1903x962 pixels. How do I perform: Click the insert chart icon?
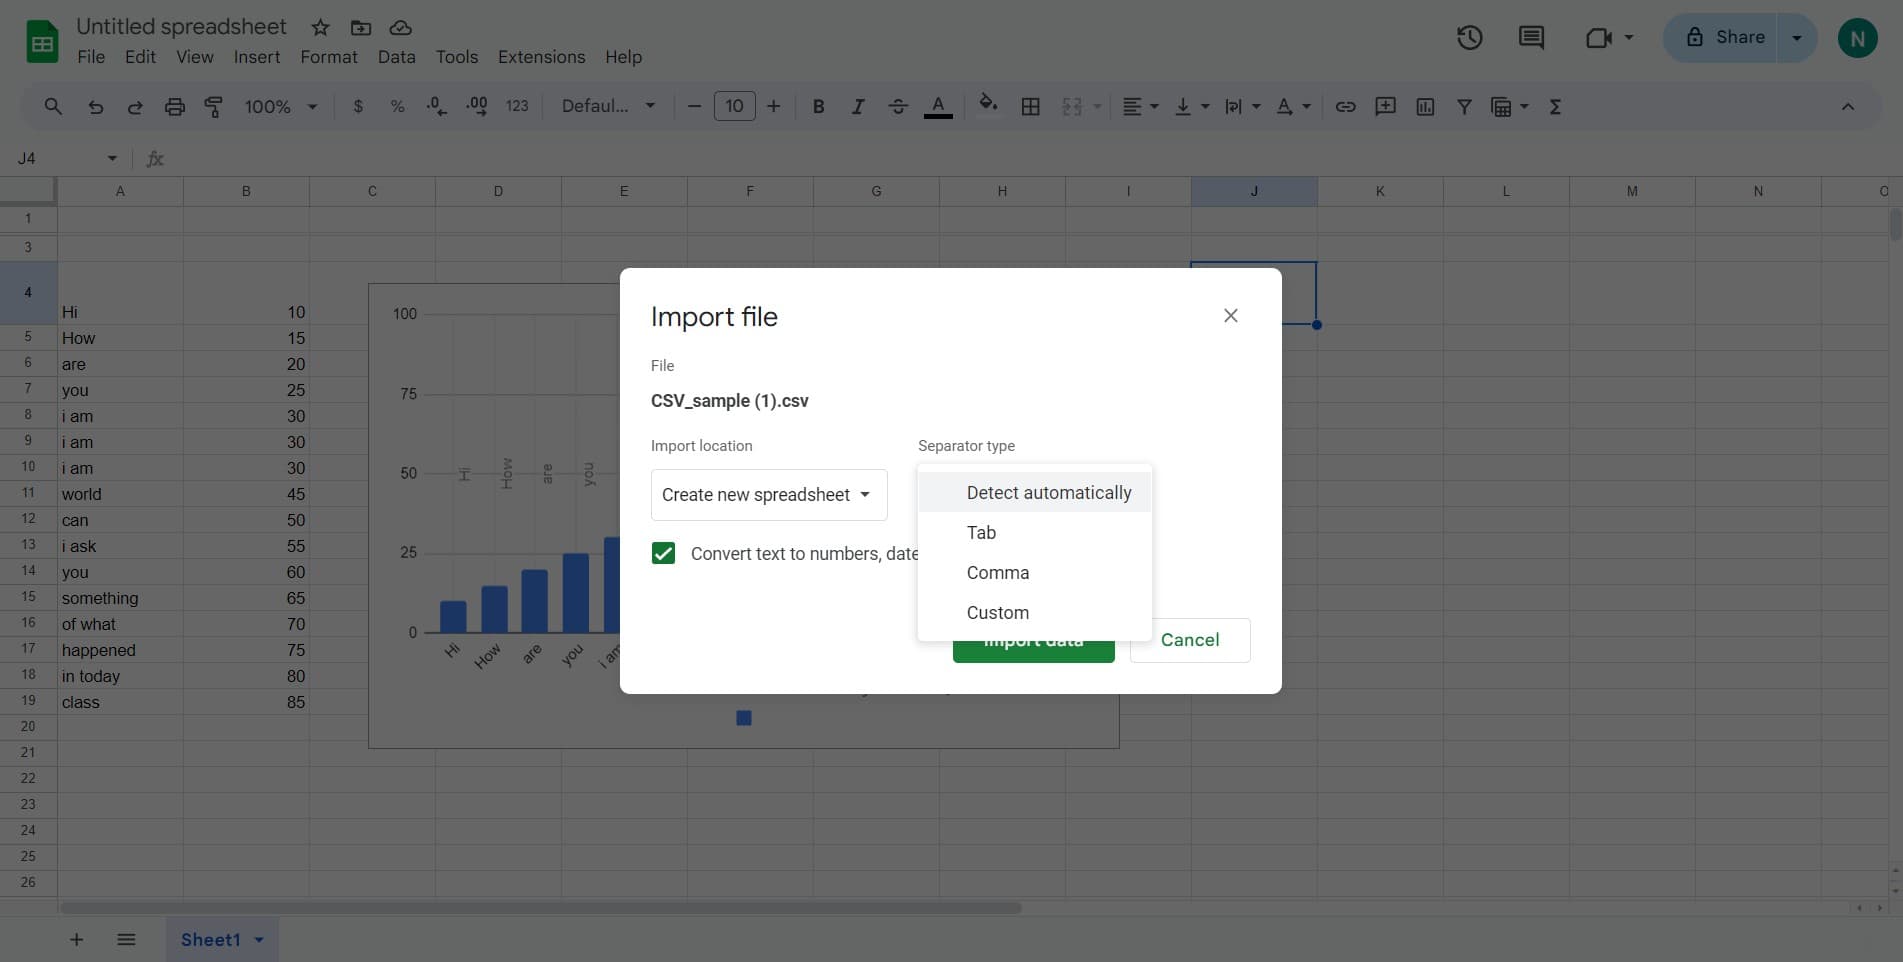(x=1425, y=107)
